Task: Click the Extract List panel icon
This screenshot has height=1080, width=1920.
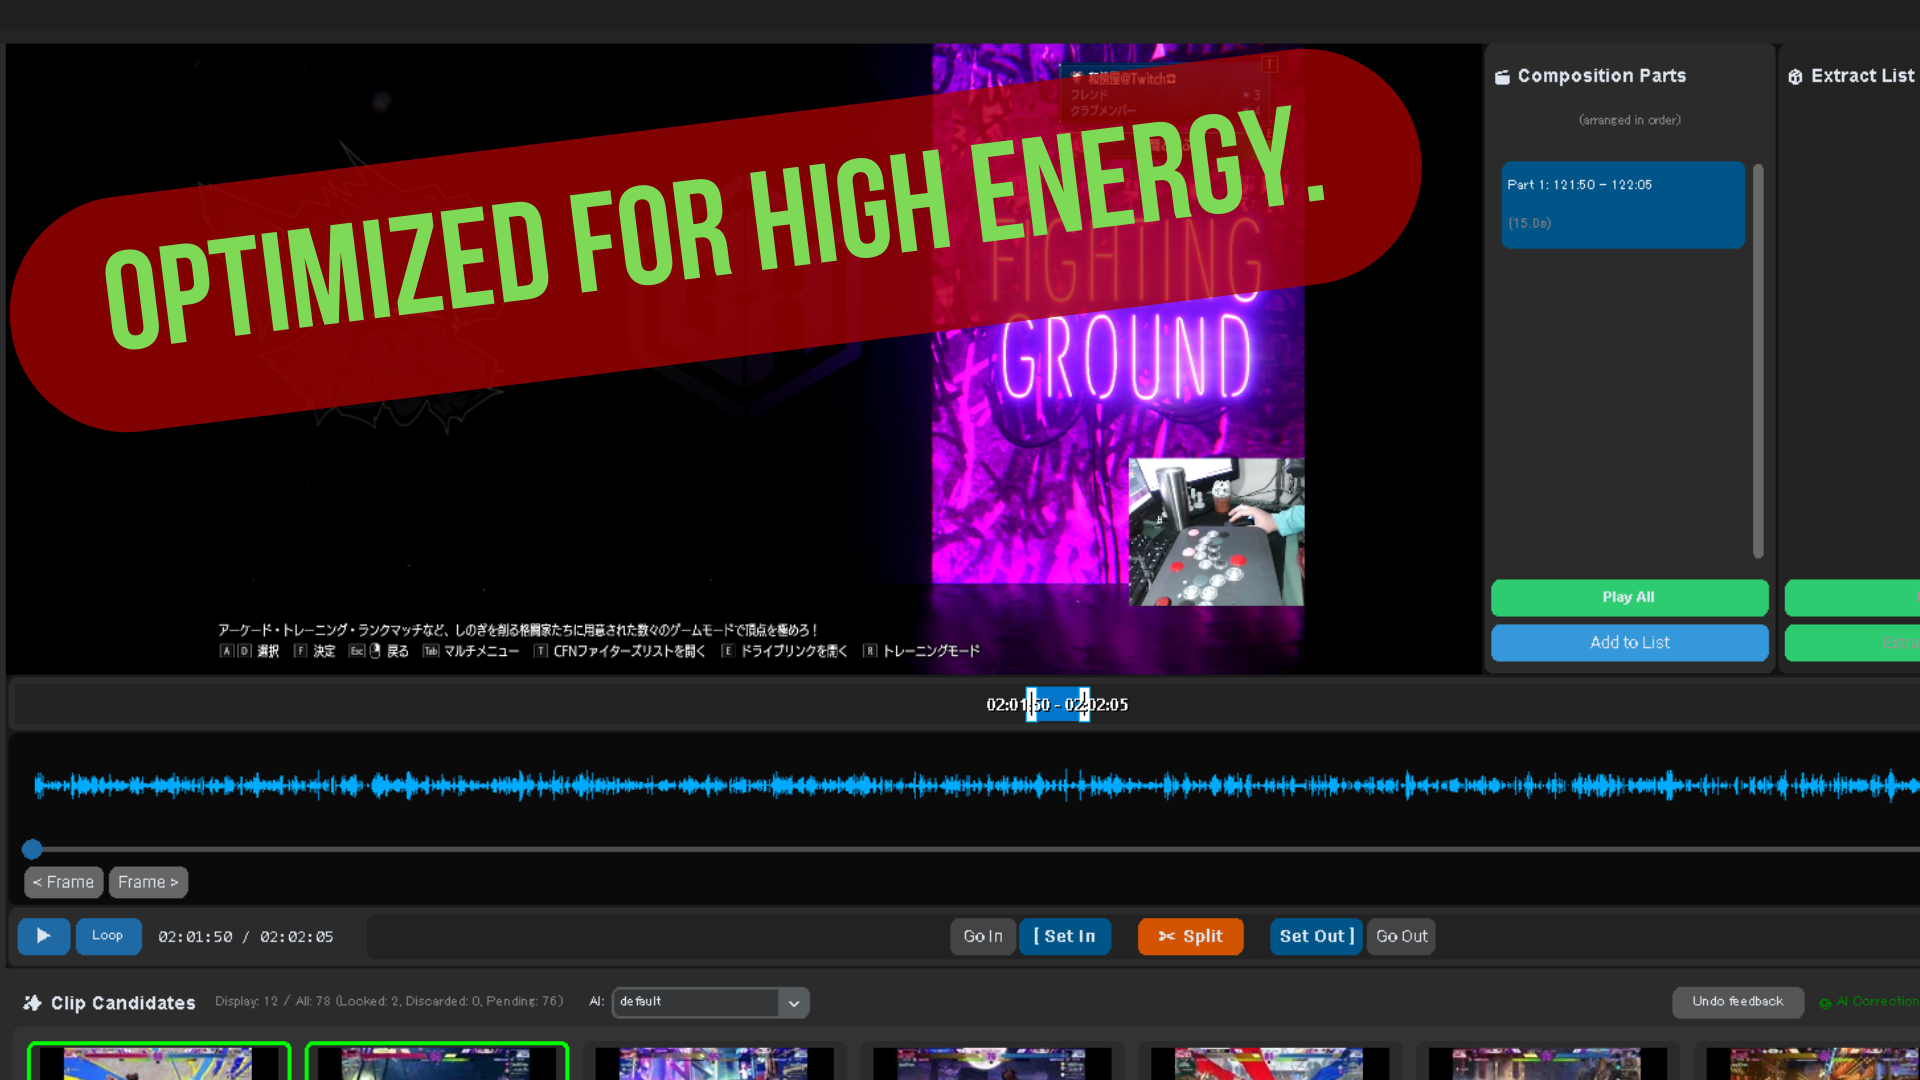Action: pyautogui.click(x=1795, y=77)
